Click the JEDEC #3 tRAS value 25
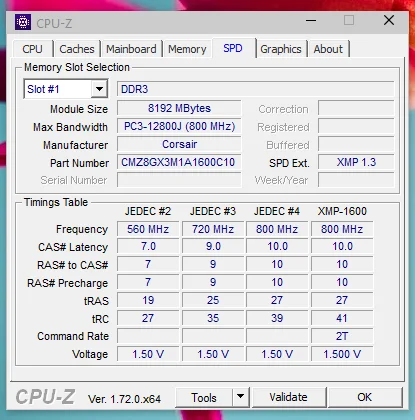Viewport: 415px width, 420px height. (213, 300)
